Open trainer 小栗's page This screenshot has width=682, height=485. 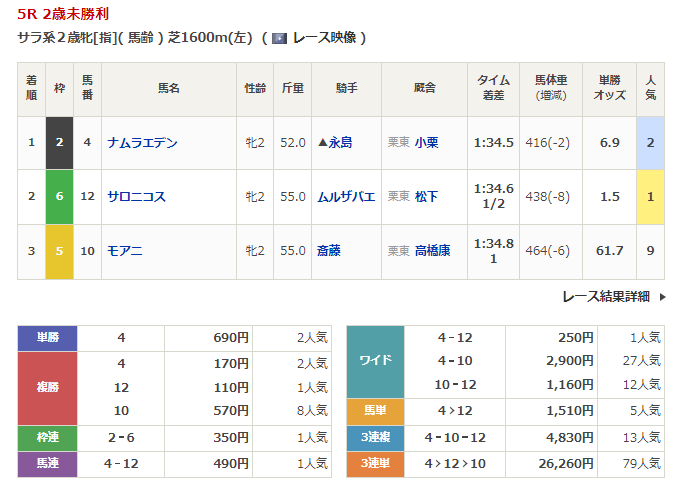click(x=427, y=143)
